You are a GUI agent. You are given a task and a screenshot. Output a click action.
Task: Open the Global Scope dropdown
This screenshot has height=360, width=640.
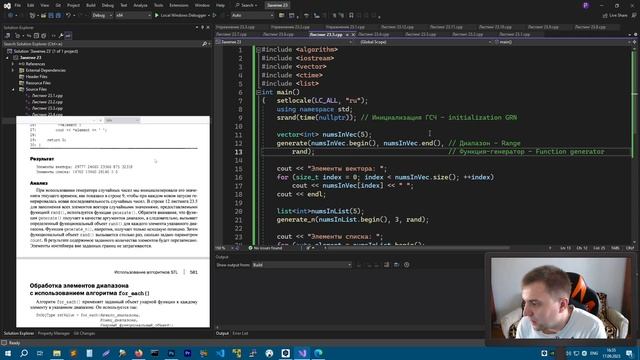tap(425, 42)
